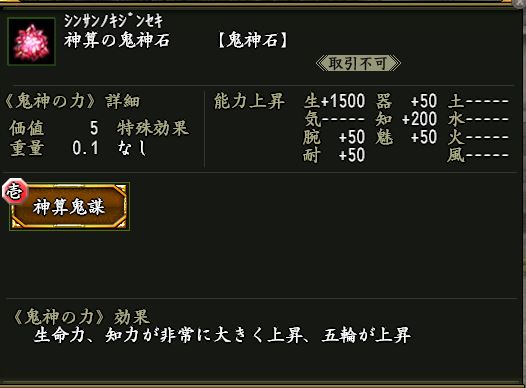This screenshot has height=388, width=526.
Task: Click the 《鬼神の力》効果 description text
Action: point(222,335)
